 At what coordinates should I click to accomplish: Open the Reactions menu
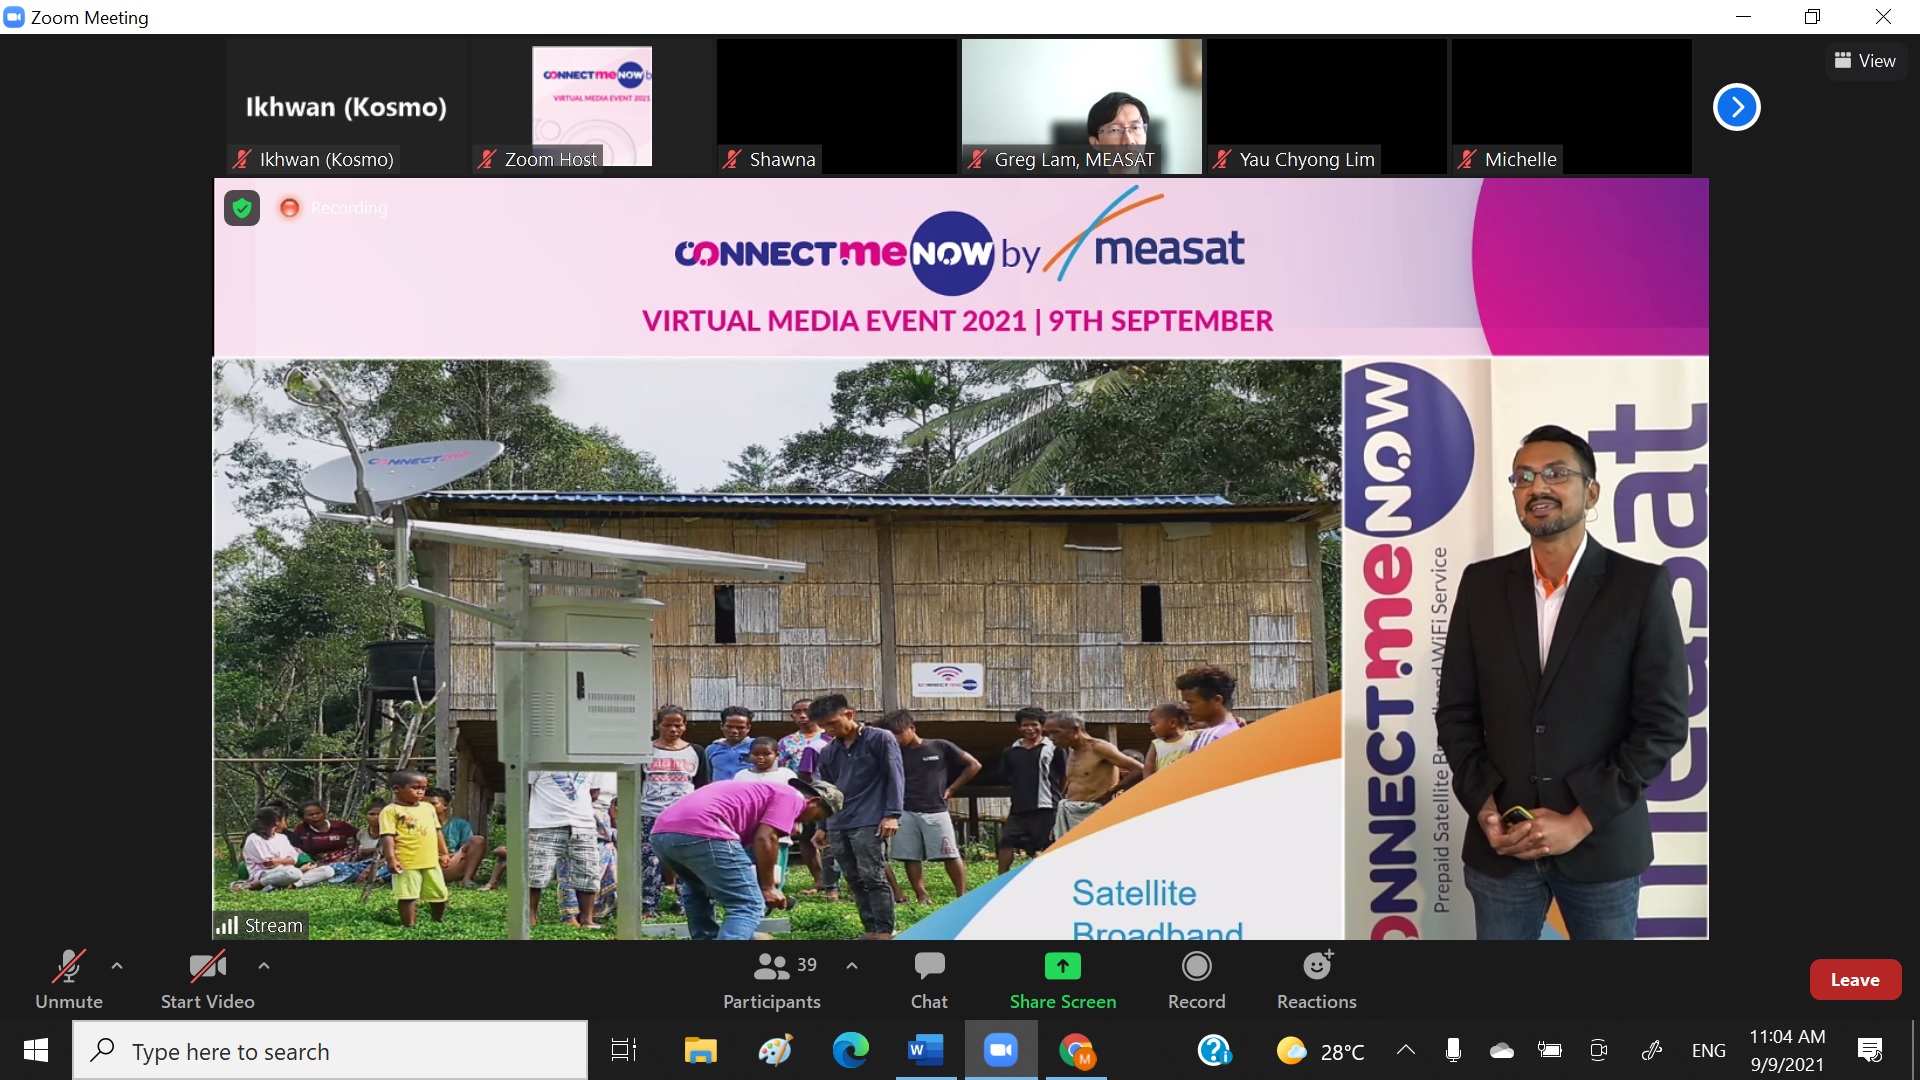[1316, 980]
